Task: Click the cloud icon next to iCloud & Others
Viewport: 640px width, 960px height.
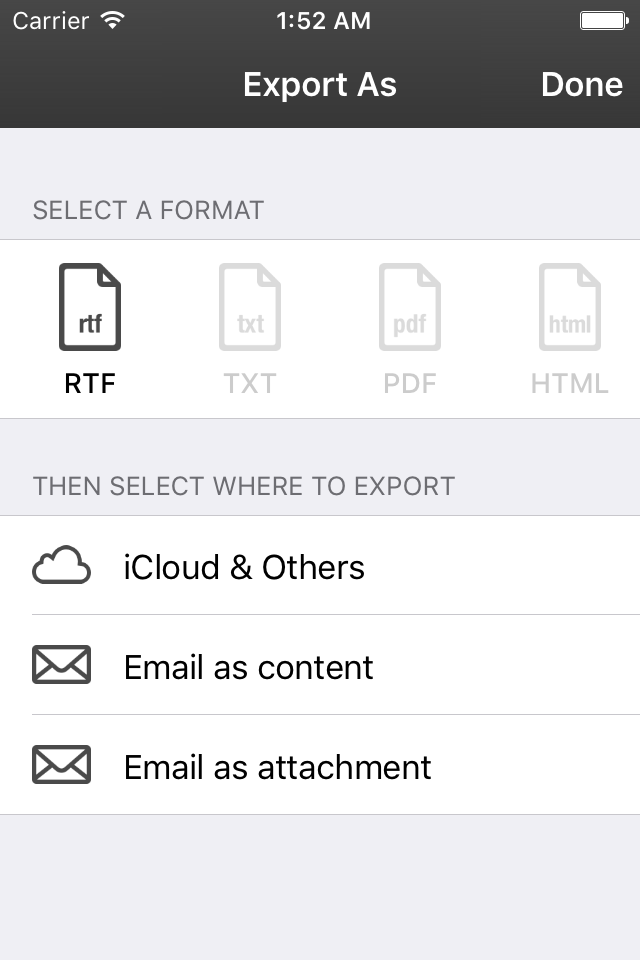Action: pyautogui.click(x=61, y=565)
